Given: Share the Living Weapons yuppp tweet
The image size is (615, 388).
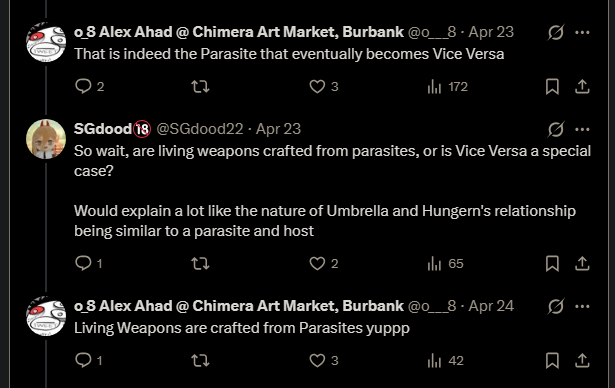Looking at the screenshot, I should [582, 360].
